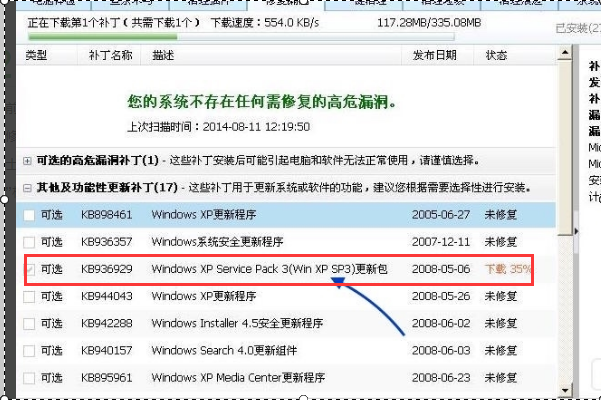This screenshot has width=601, height=400.
Task: Check the KB942288 patch checkbox
Action: click(x=29, y=324)
